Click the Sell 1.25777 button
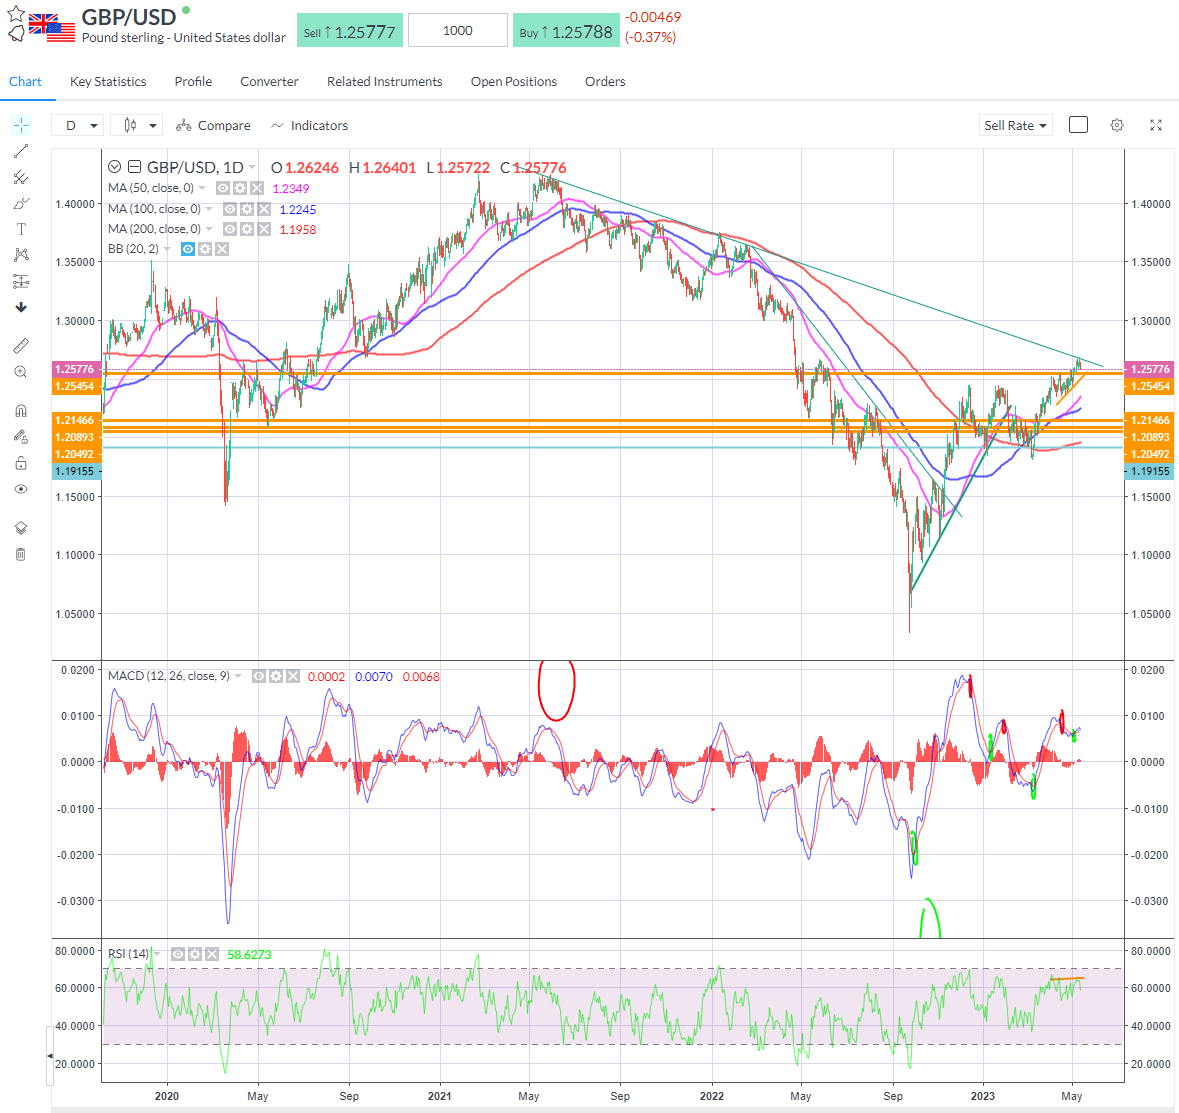Screen dimensions: 1179x1113 click(x=350, y=31)
